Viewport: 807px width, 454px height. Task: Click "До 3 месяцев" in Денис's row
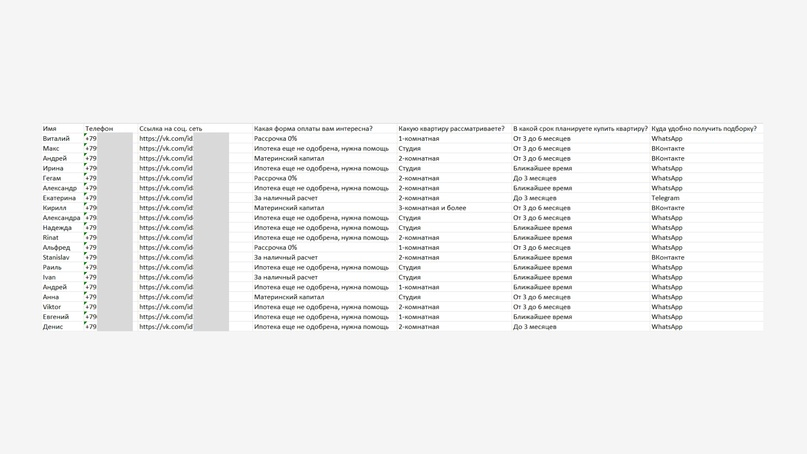click(x=535, y=327)
